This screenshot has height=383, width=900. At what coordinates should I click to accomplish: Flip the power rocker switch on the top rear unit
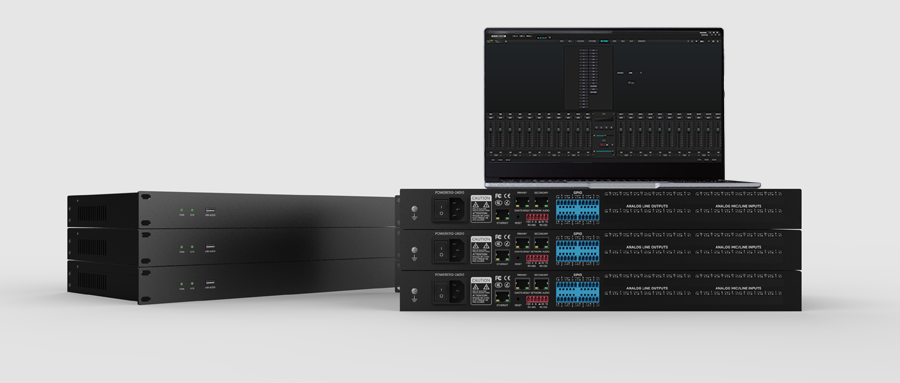pyautogui.click(x=441, y=210)
